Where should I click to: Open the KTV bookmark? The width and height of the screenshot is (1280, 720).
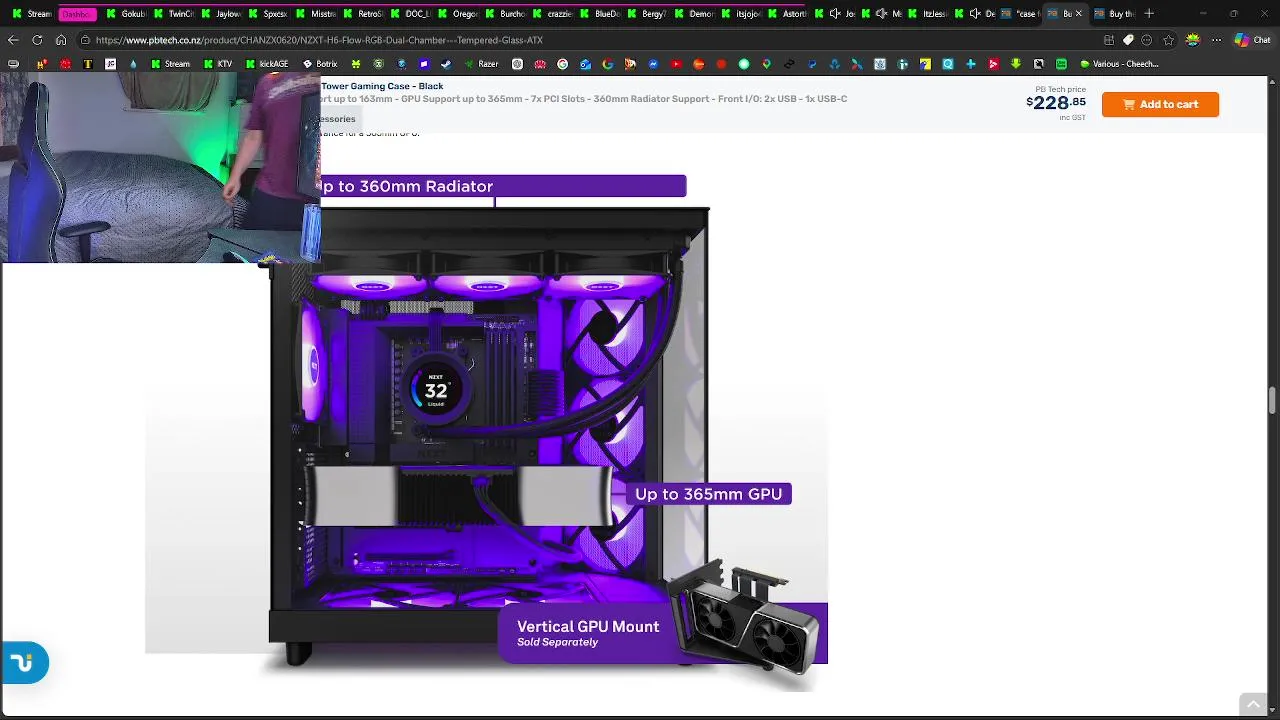pos(217,64)
